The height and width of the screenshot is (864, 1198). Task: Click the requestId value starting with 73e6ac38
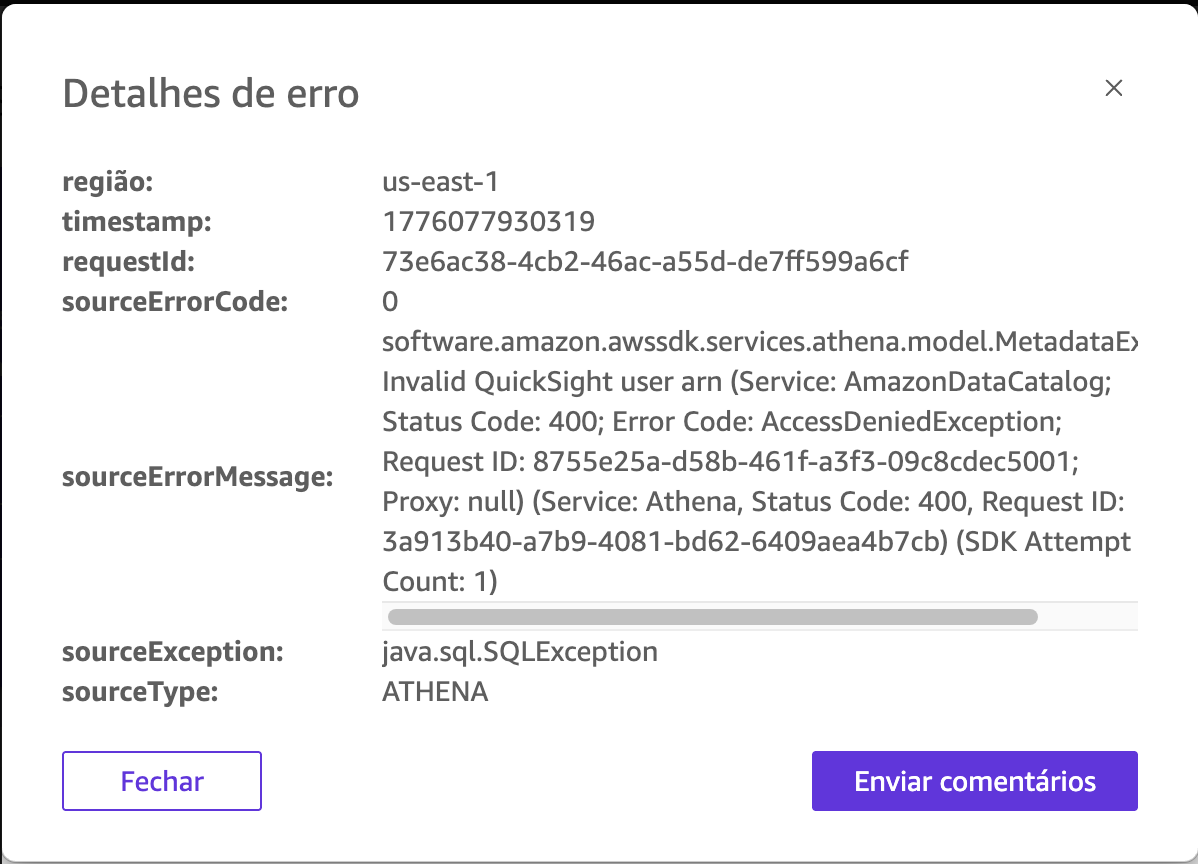pos(645,262)
